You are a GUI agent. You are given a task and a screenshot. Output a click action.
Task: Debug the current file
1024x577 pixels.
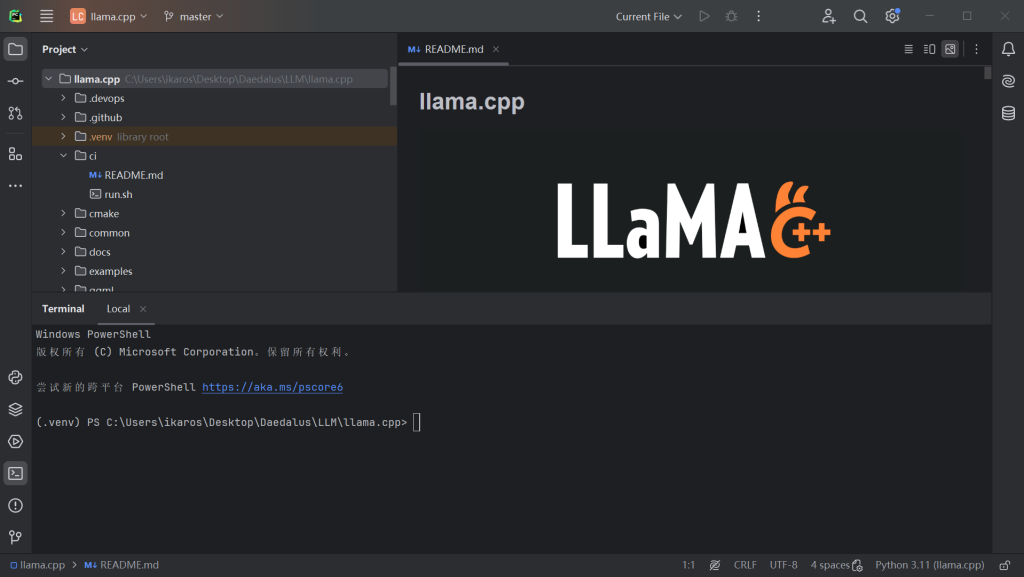[x=731, y=16]
